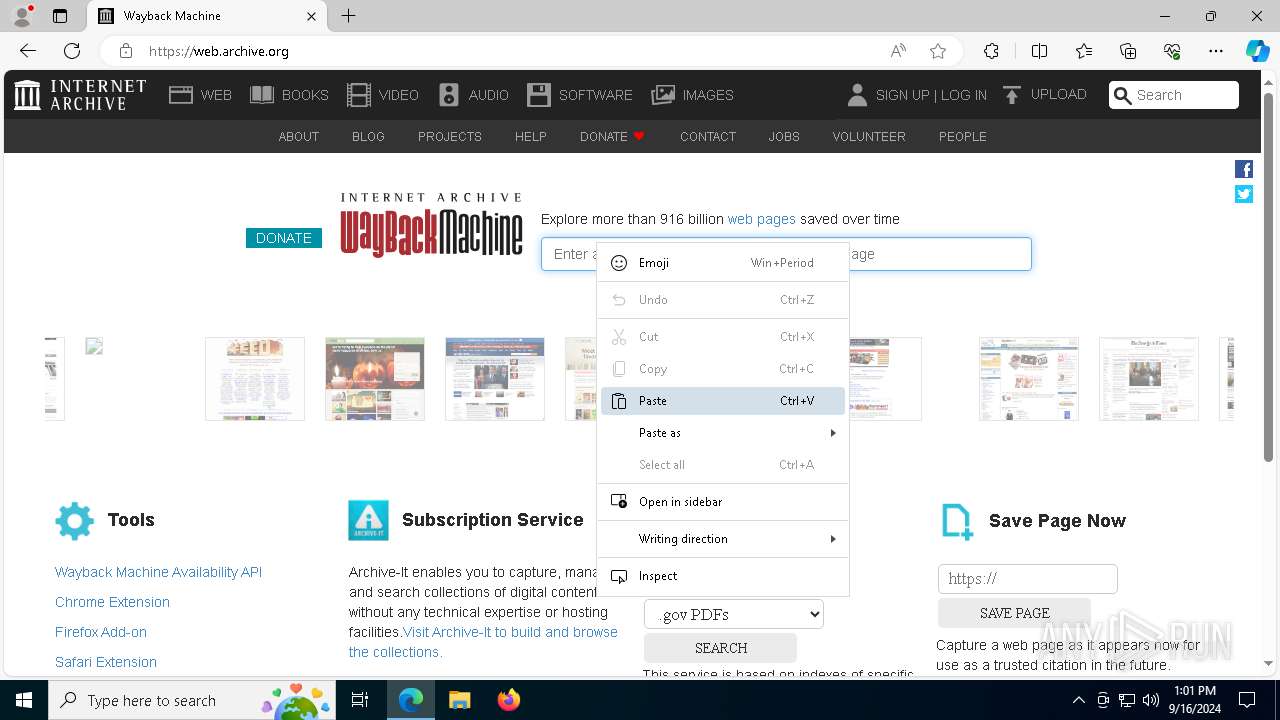Click the SEARCH button below .gov PDFs
The width and height of the screenshot is (1280, 720).
[720, 648]
